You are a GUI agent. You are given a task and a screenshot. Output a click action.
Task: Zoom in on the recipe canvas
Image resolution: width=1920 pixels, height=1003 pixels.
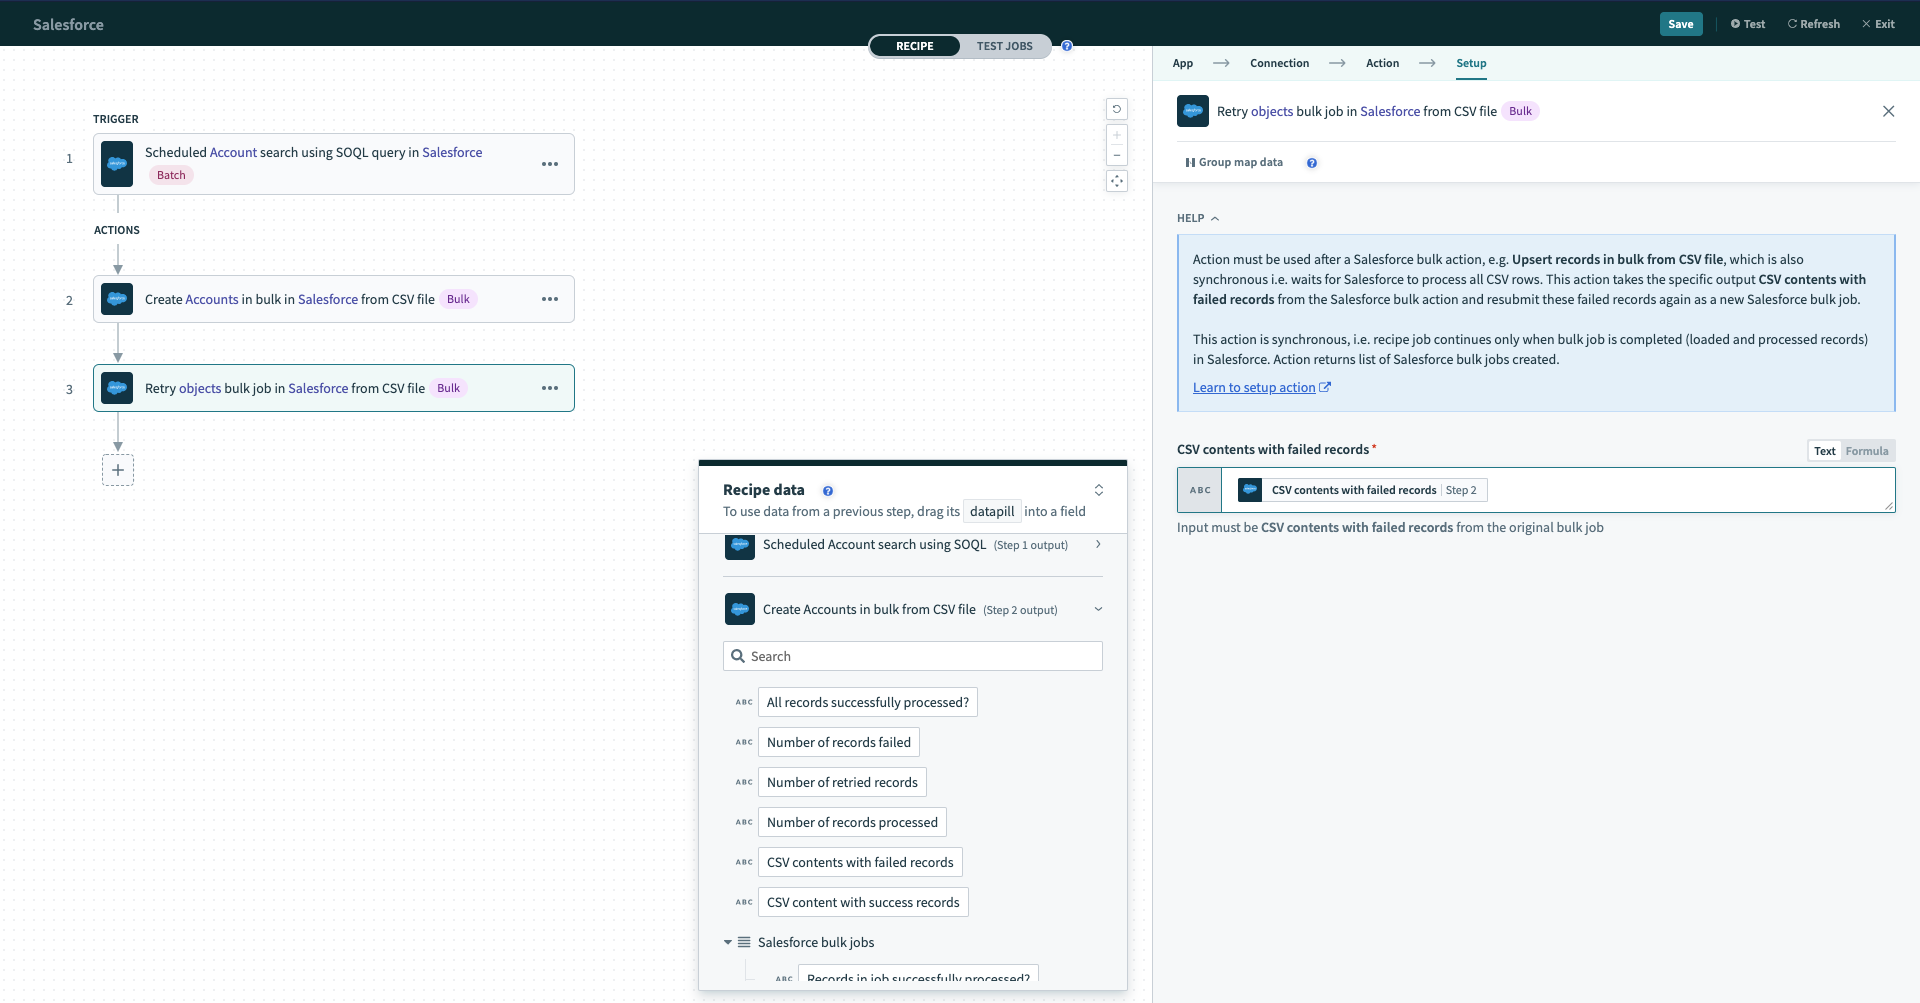click(x=1116, y=134)
